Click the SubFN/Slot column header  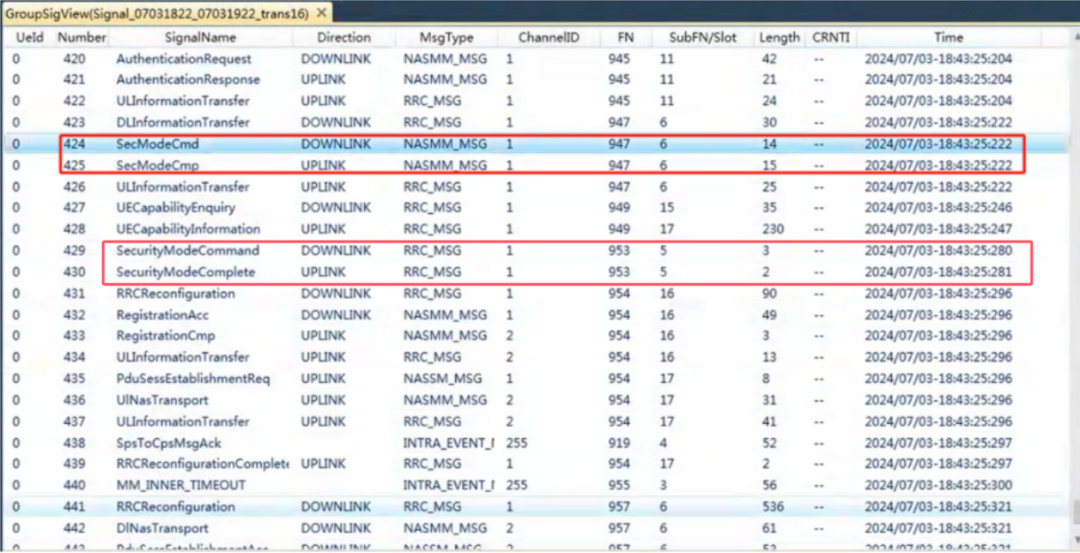tap(703, 37)
